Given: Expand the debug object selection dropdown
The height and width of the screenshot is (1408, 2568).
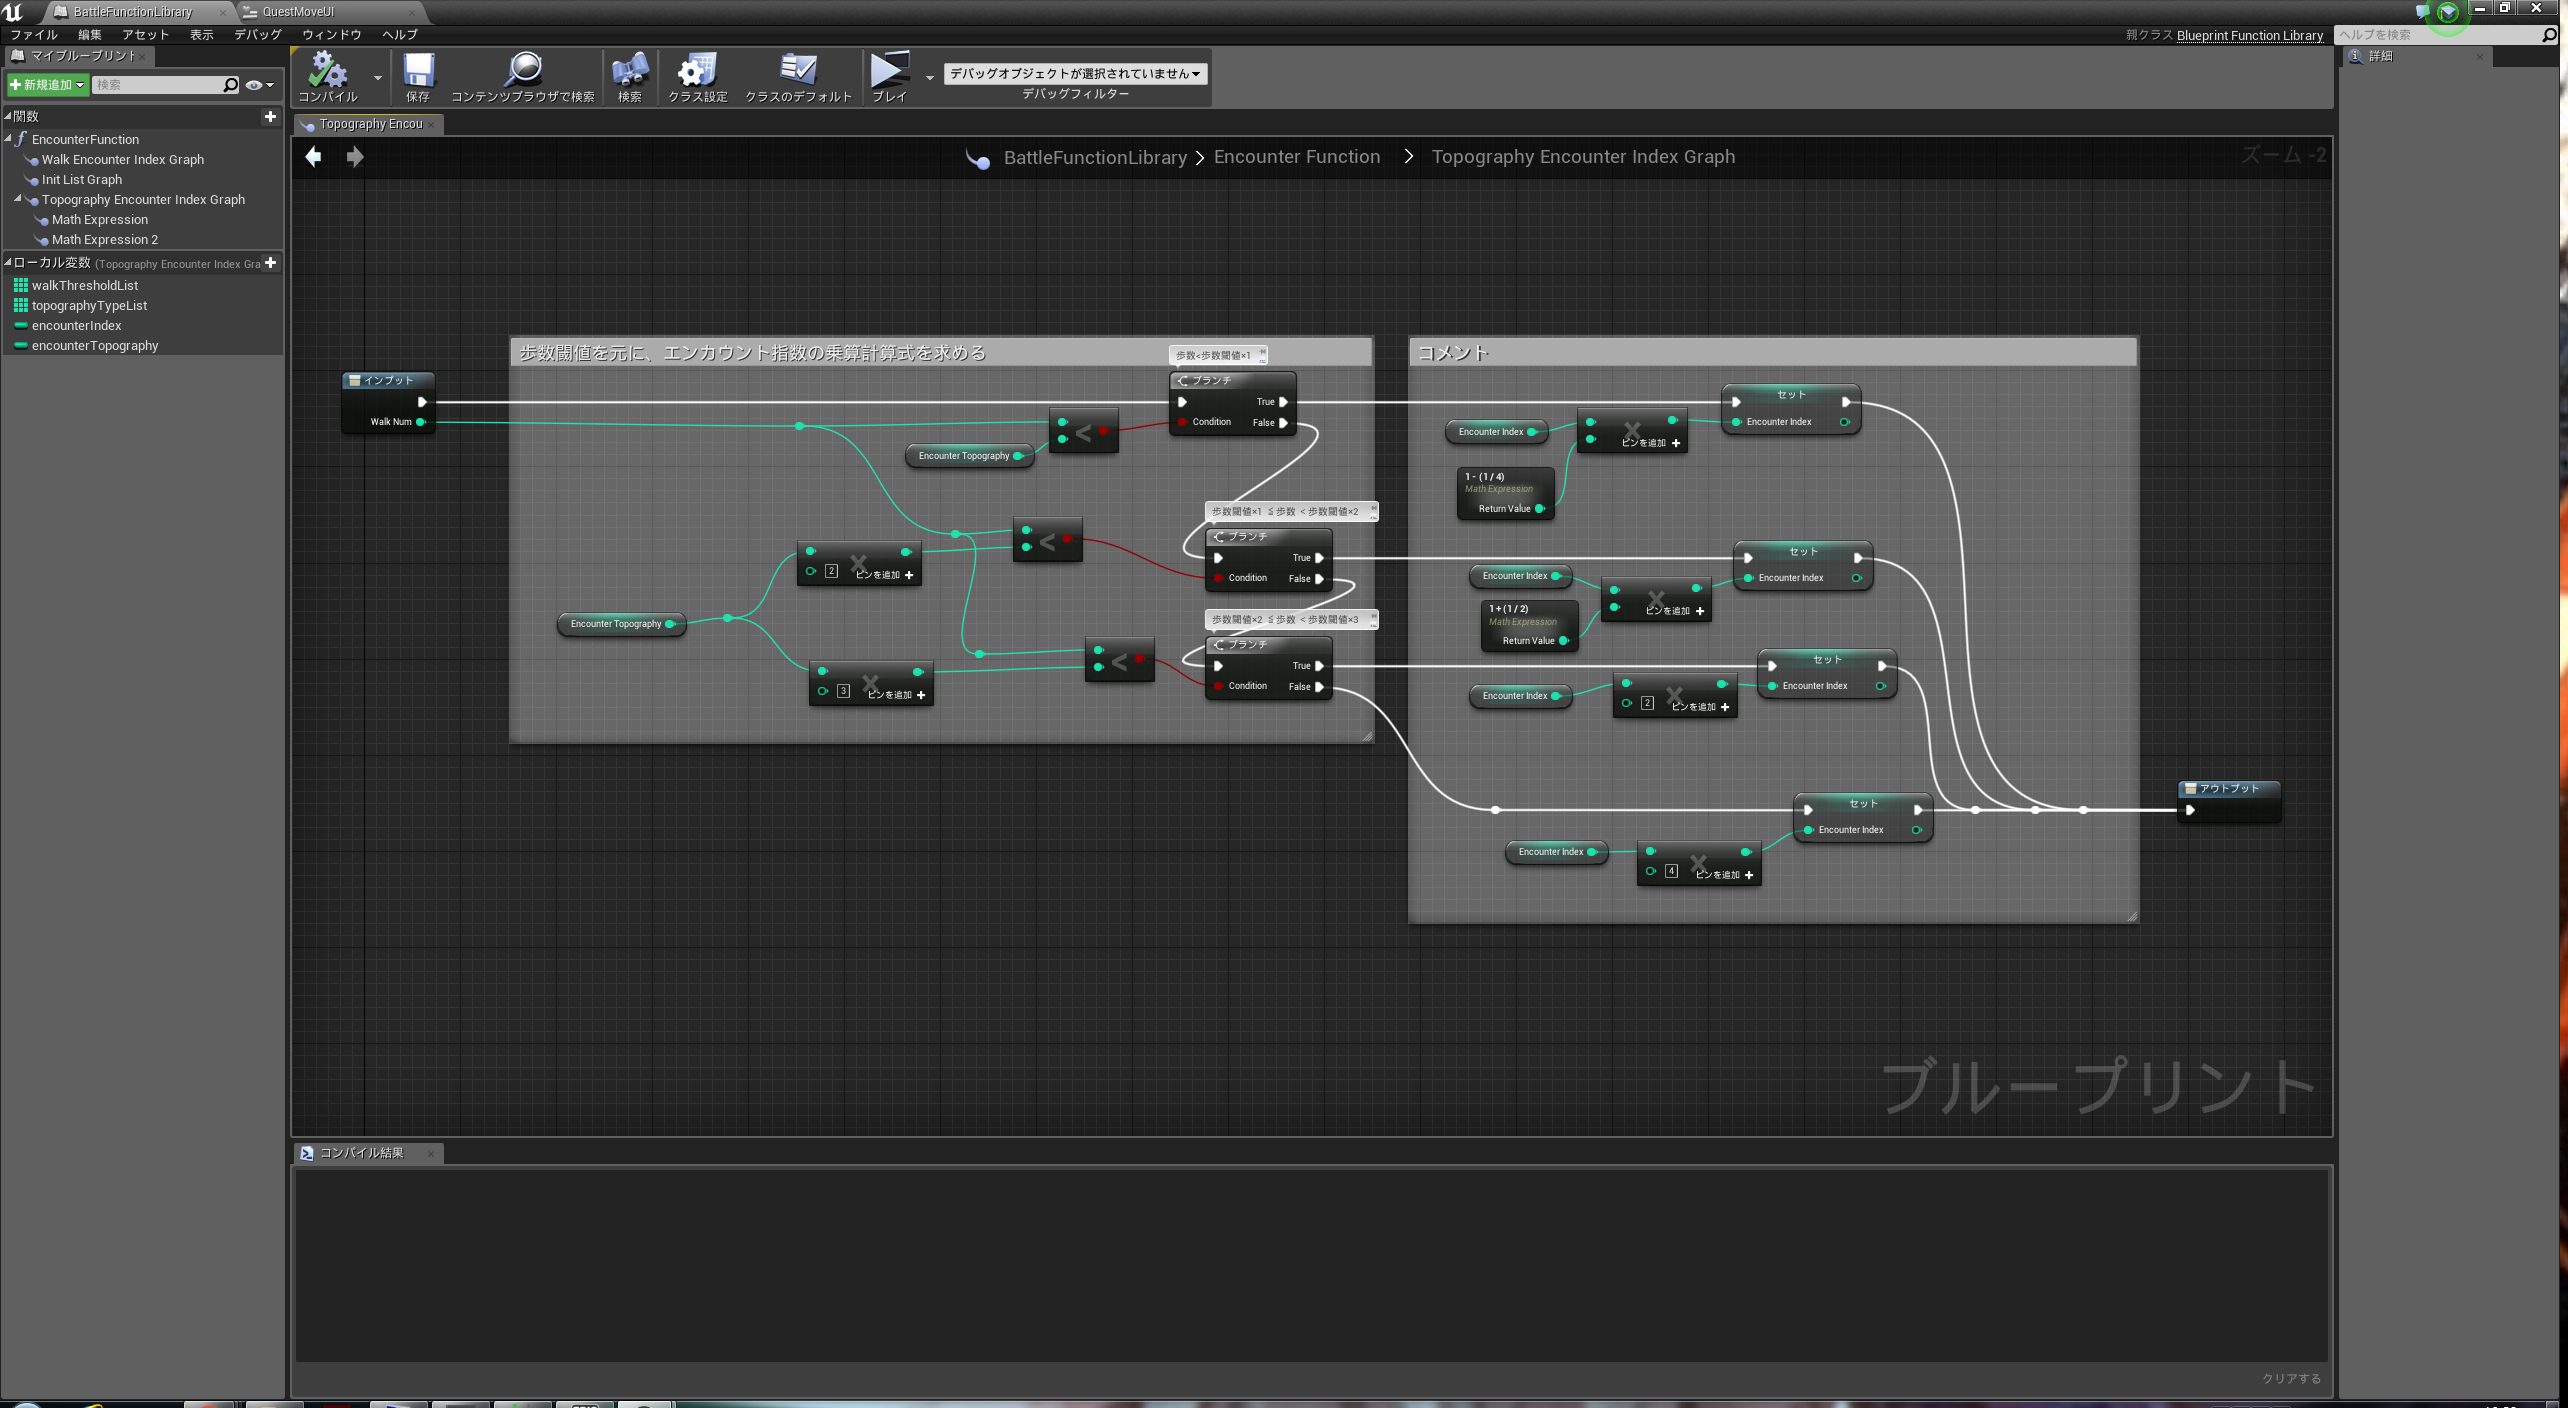Looking at the screenshot, I should point(1075,73).
